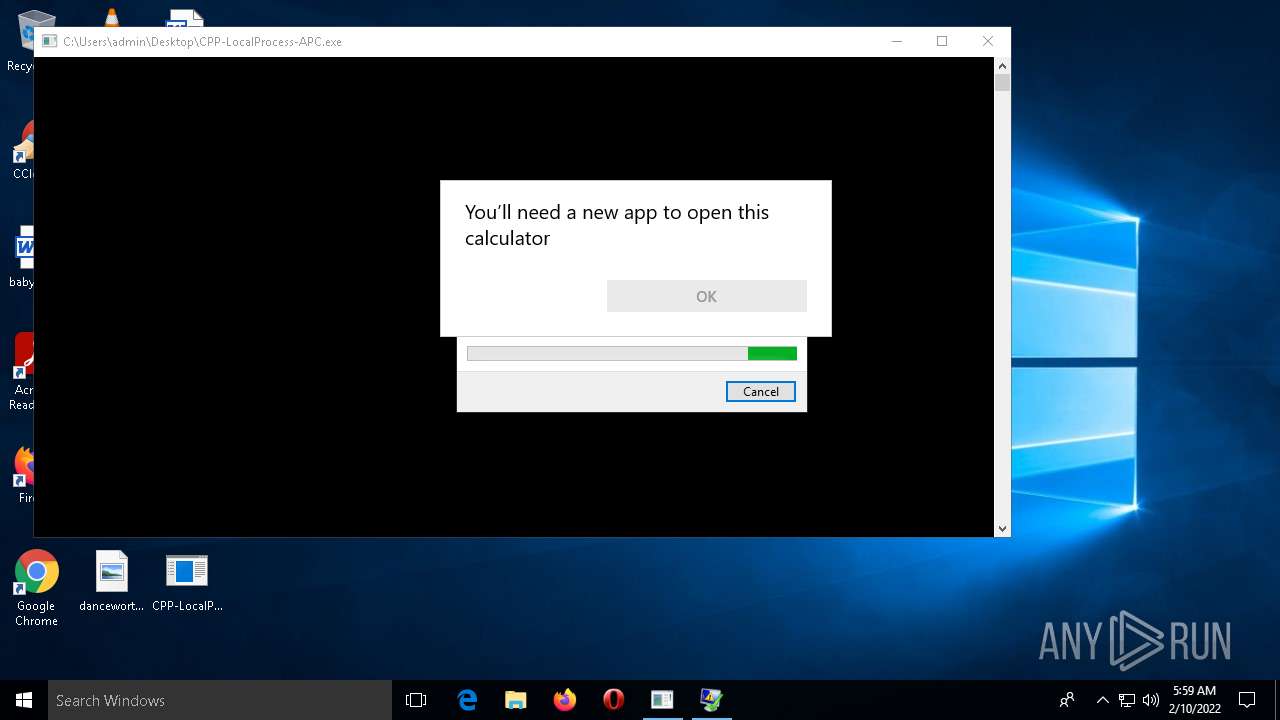Viewport: 1280px width, 720px height.
Task: Close the CPP-LocalProcess-APC console window
Action: tap(988, 41)
